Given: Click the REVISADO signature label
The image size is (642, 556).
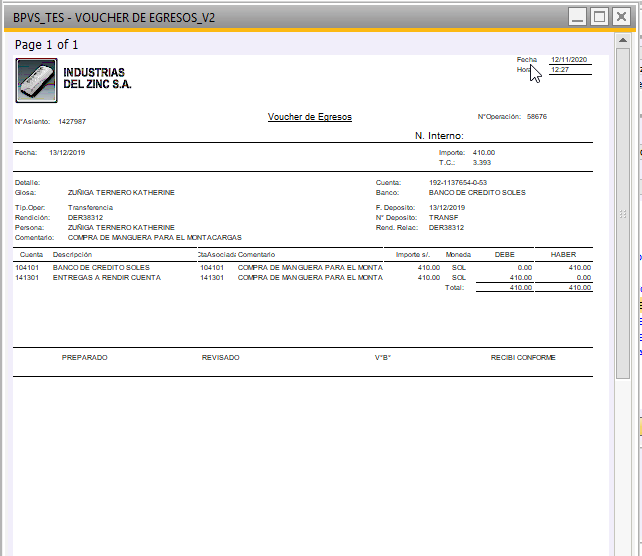Looking at the screenshot, I should 220,358.
